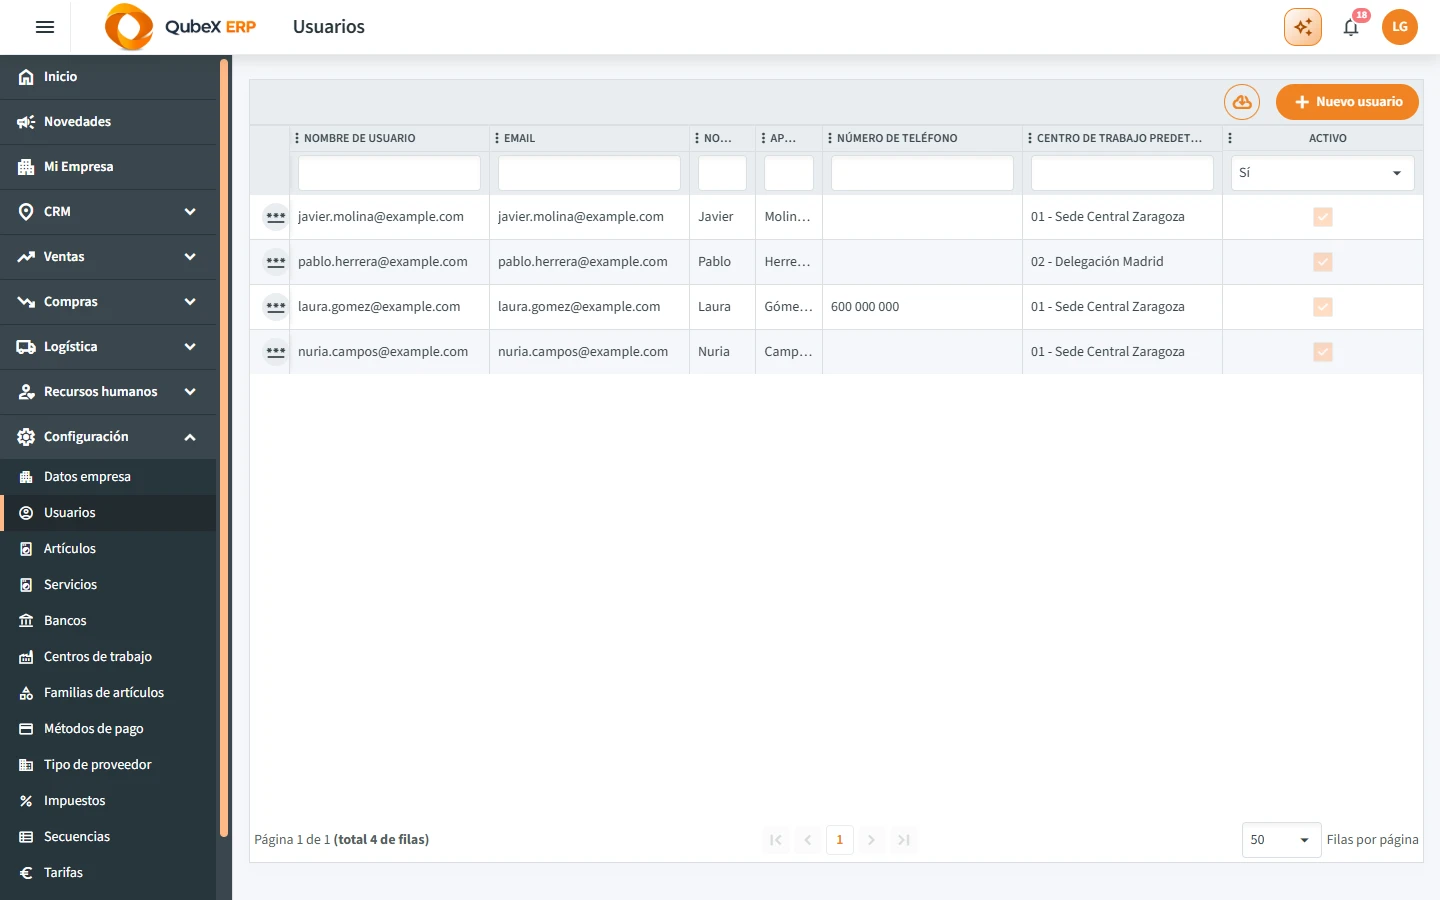Go to Inicio in the sidebar

point(108,77)
